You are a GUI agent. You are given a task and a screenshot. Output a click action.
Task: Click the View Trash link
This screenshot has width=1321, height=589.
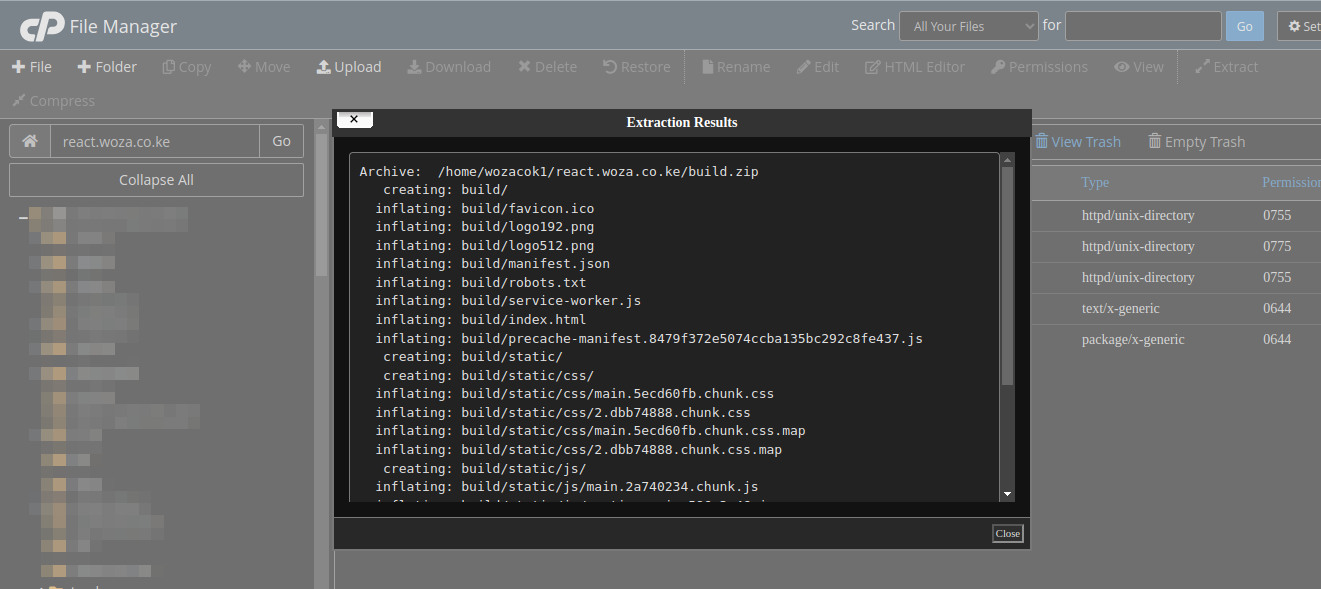tap(1078, 142)
